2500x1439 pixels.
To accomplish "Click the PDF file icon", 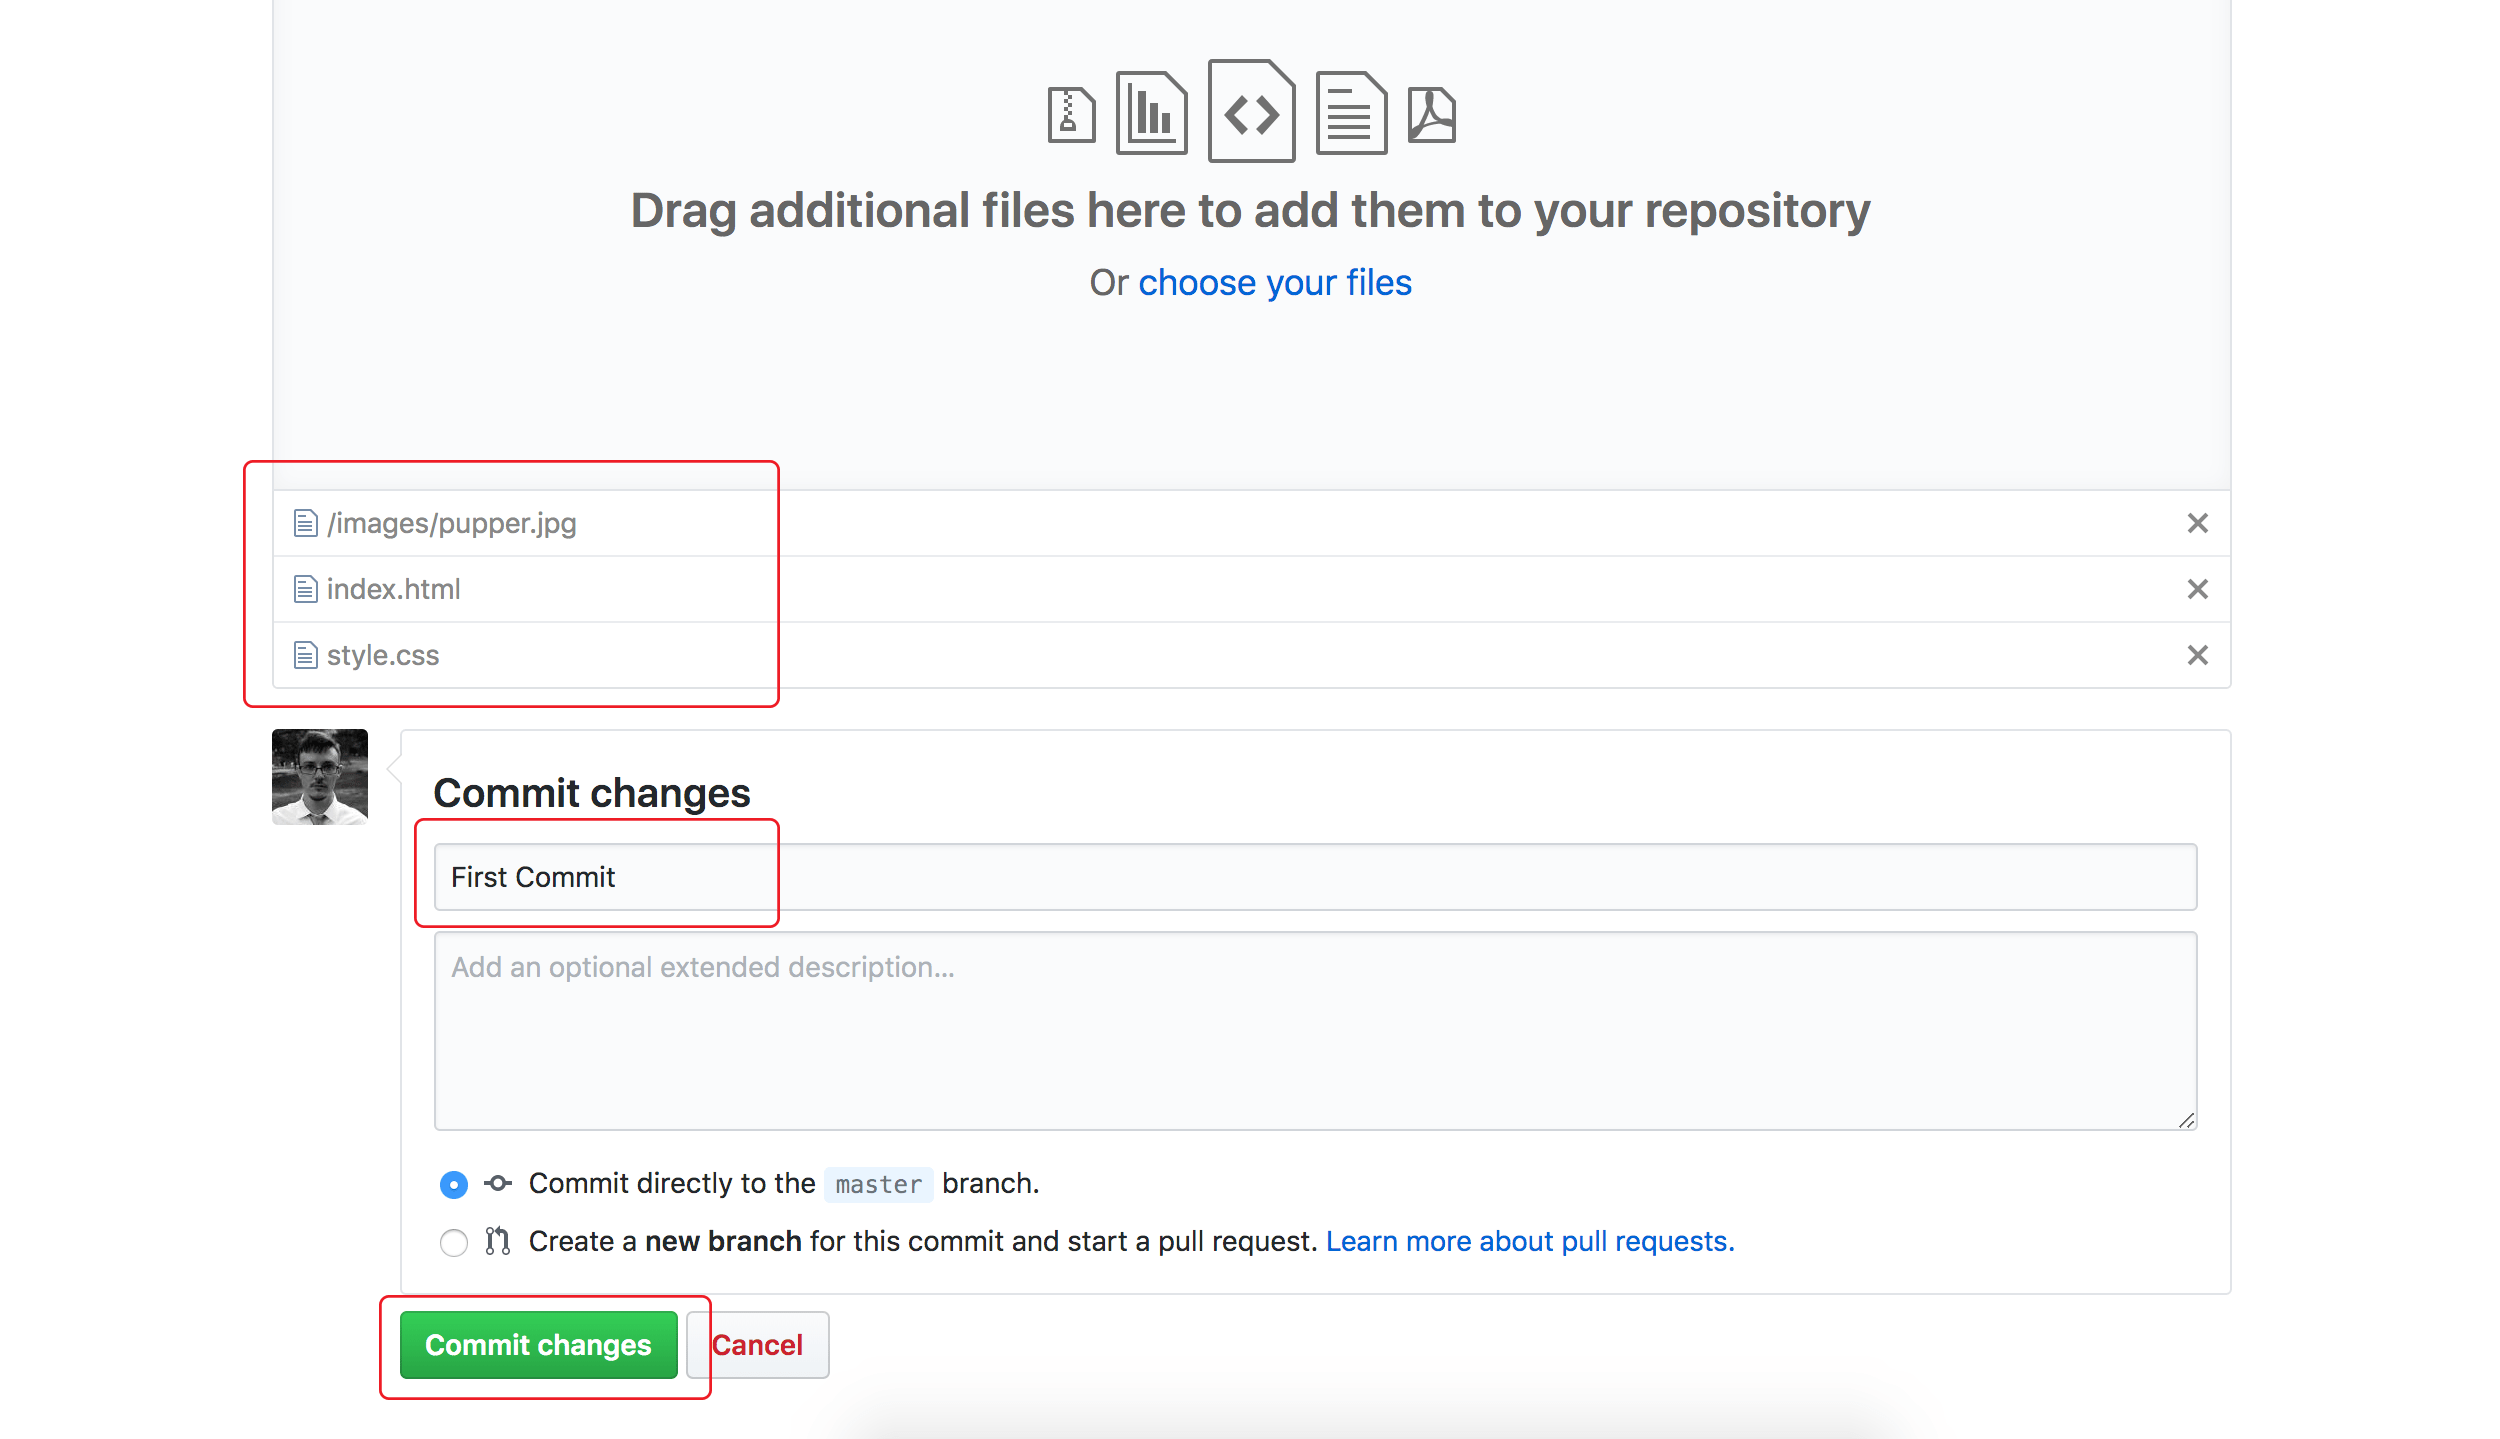I will pos(1431,115).
